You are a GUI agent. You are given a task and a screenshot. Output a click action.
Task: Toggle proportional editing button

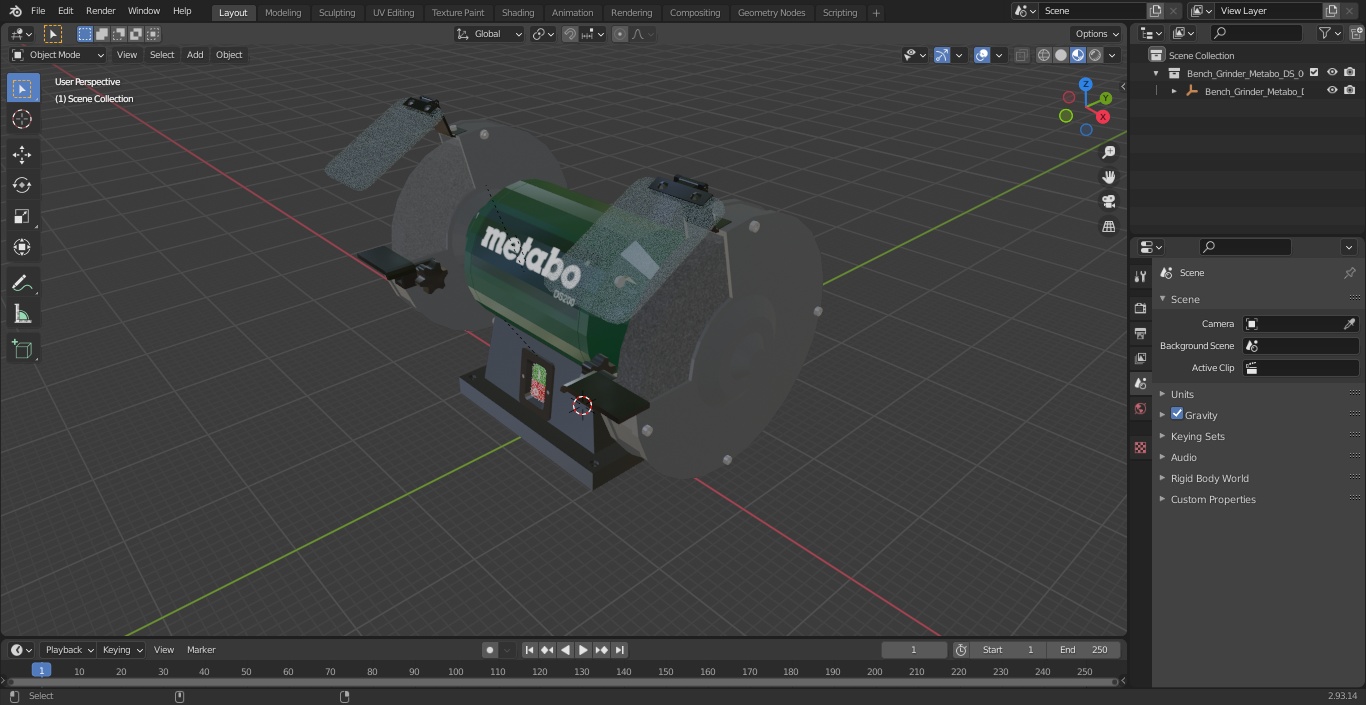click(x=620, y=34)
